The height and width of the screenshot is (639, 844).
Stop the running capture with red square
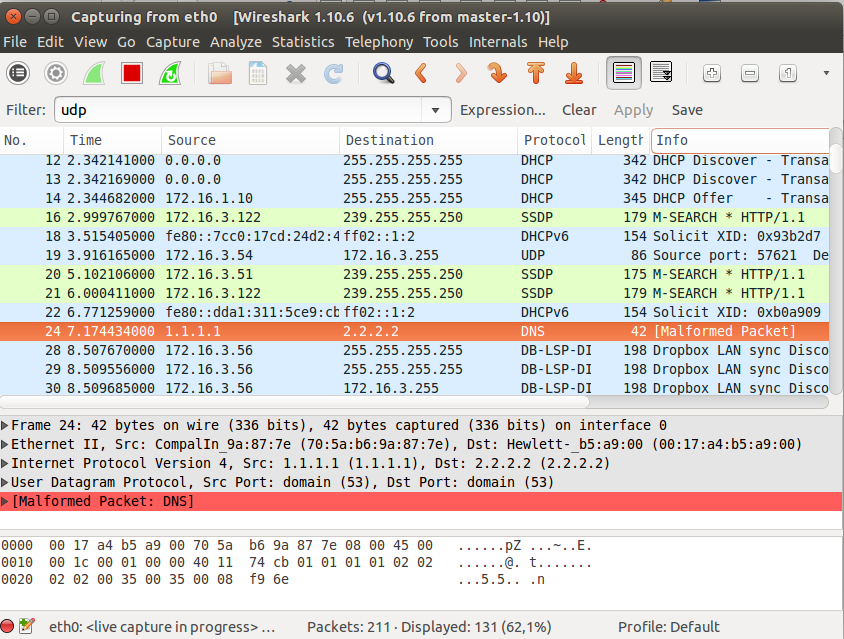(131, 73)
